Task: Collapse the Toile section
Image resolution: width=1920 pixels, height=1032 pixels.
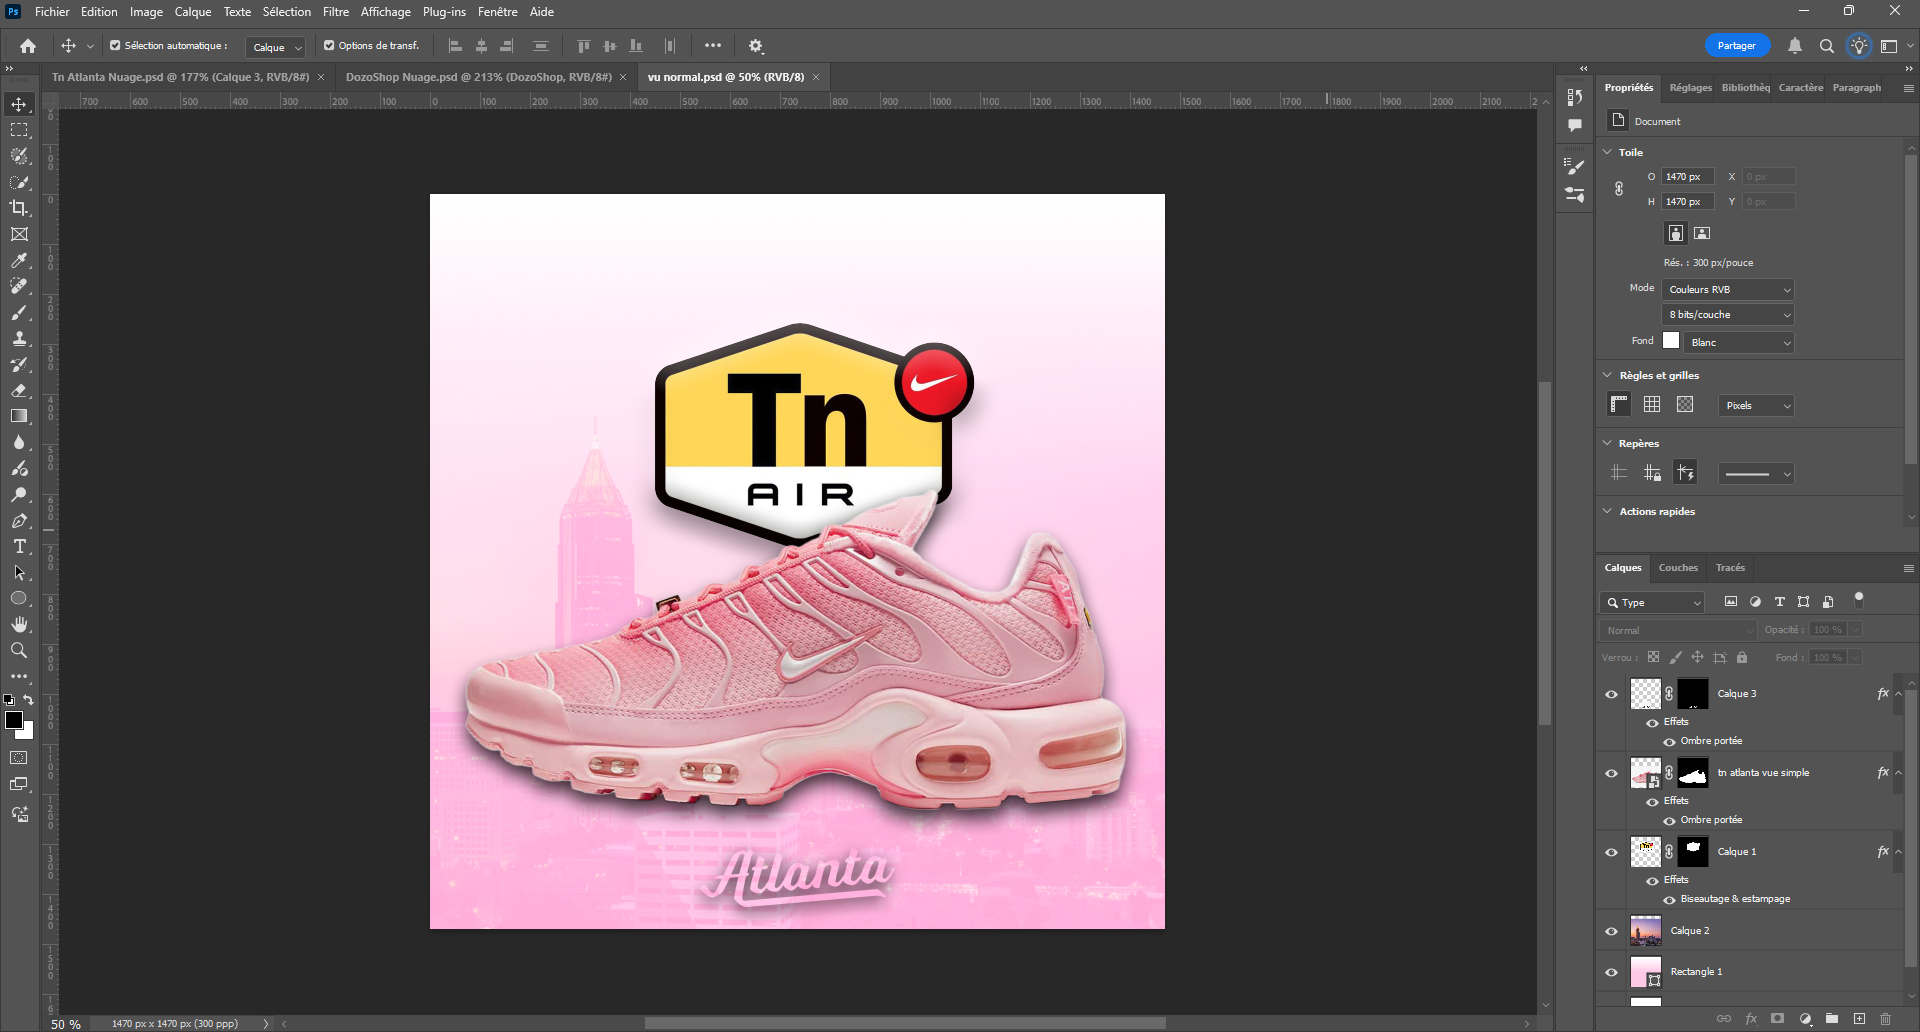Action: pyautogui.click(x=1607, y=152)
